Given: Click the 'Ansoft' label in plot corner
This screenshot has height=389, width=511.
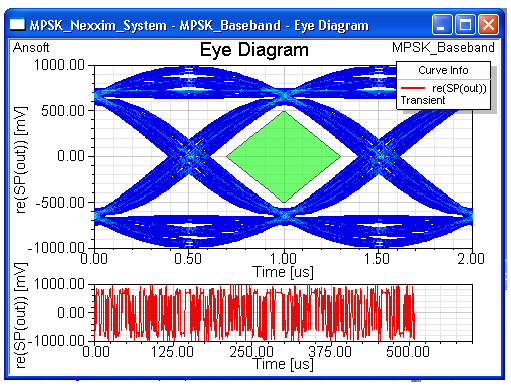Looking at the screenshot, I should coord(31,48).
